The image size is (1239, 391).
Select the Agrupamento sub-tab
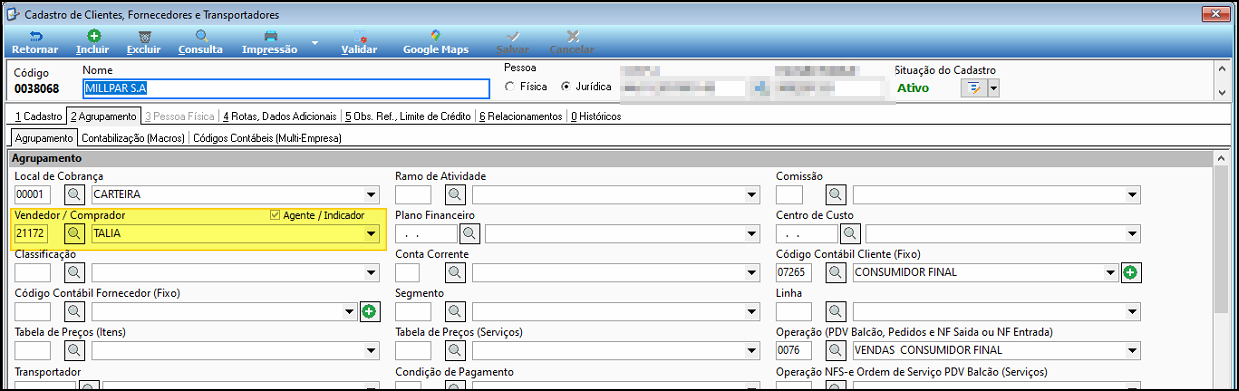(x=43, y=138)
